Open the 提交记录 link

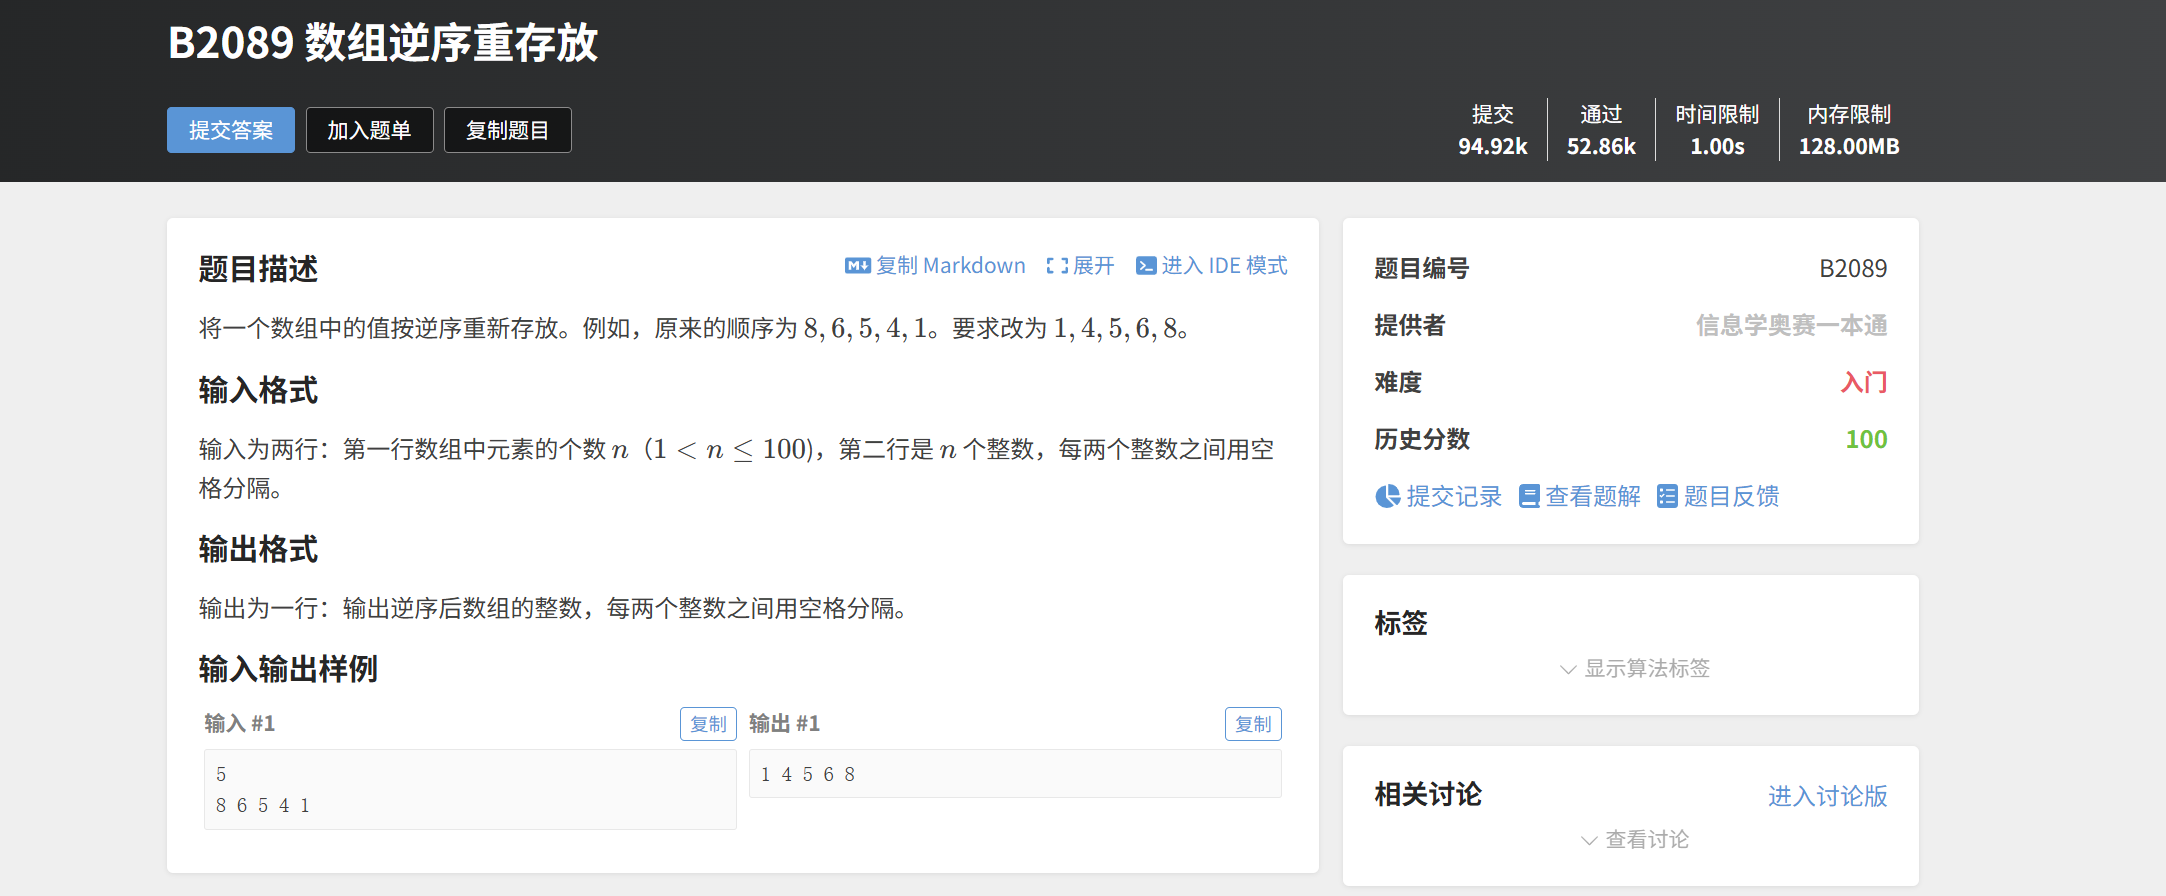pyautogui.click(x=1454, y=497)
